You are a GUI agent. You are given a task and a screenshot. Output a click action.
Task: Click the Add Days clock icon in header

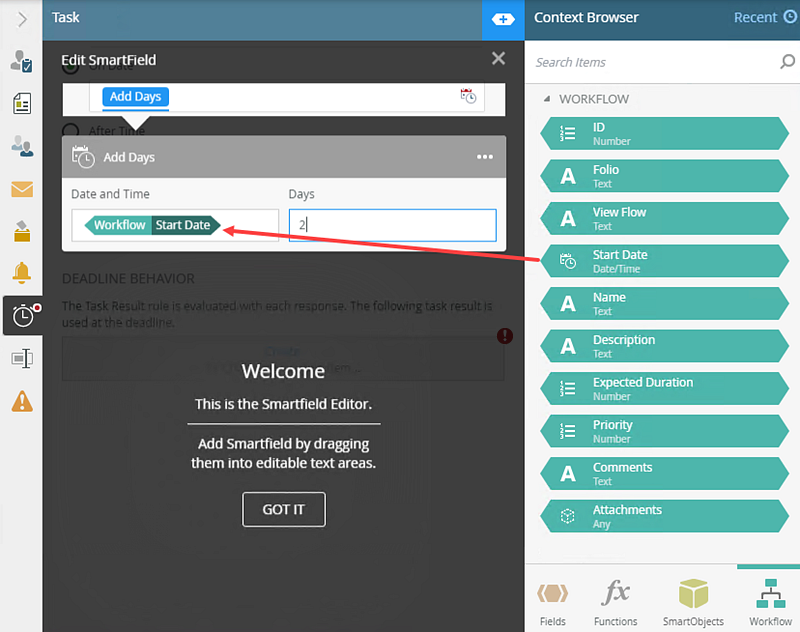coord(83,157)
